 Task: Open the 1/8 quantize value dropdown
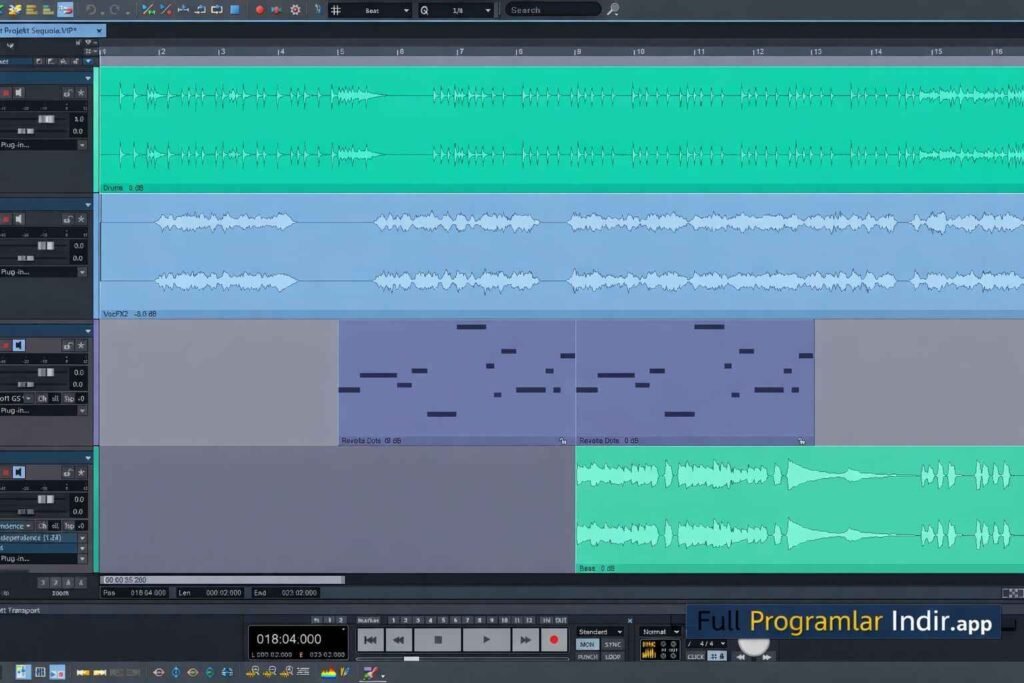pos(487,10)
